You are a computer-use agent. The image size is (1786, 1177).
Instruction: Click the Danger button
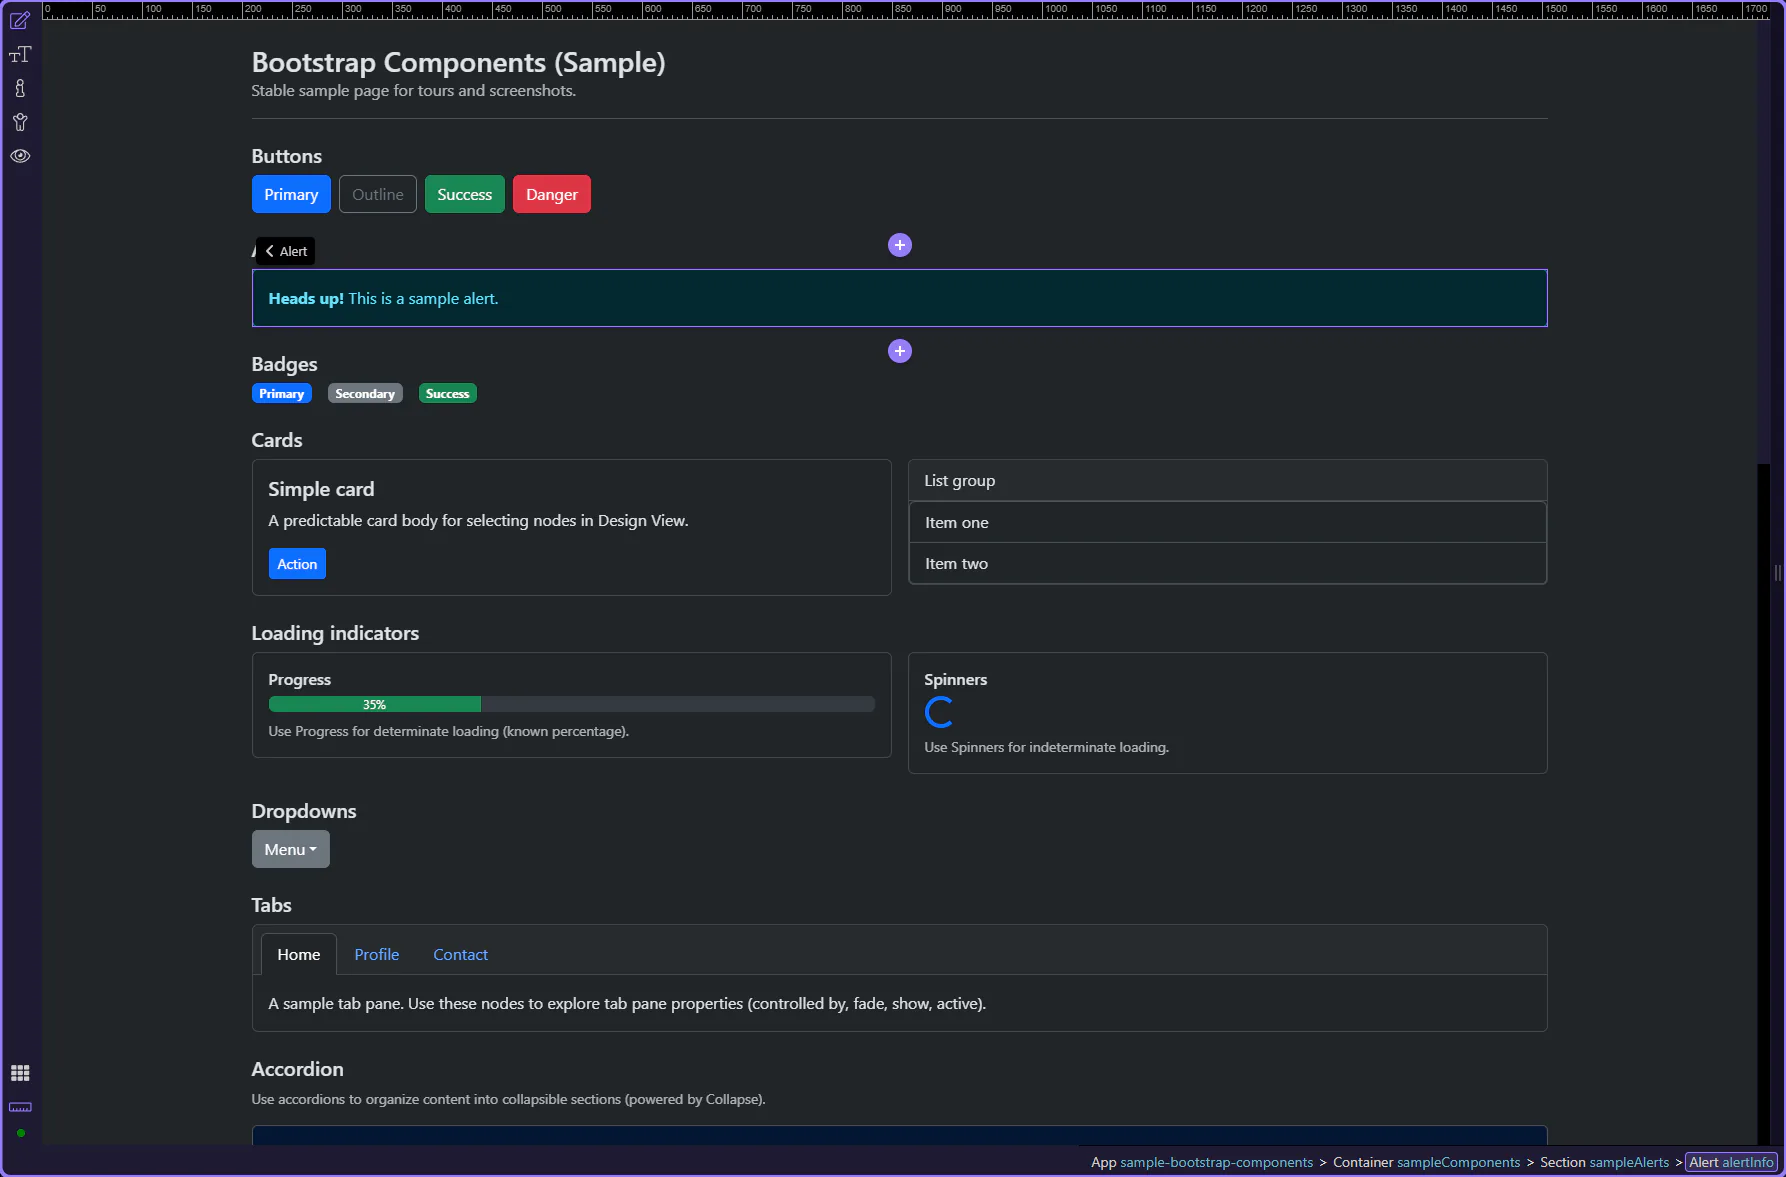[x=551, y=194]
